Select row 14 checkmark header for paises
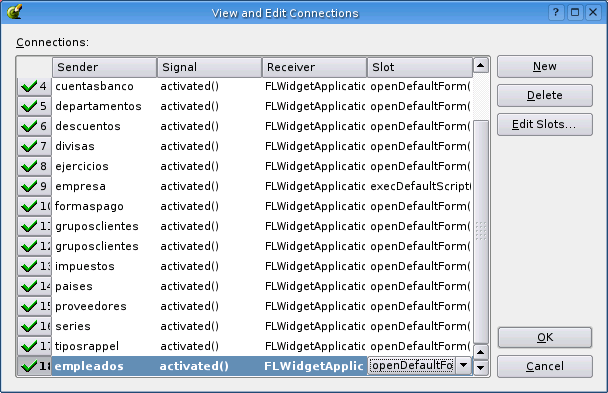The height and width of the screenshot is (393, 608). coord(35,286)
